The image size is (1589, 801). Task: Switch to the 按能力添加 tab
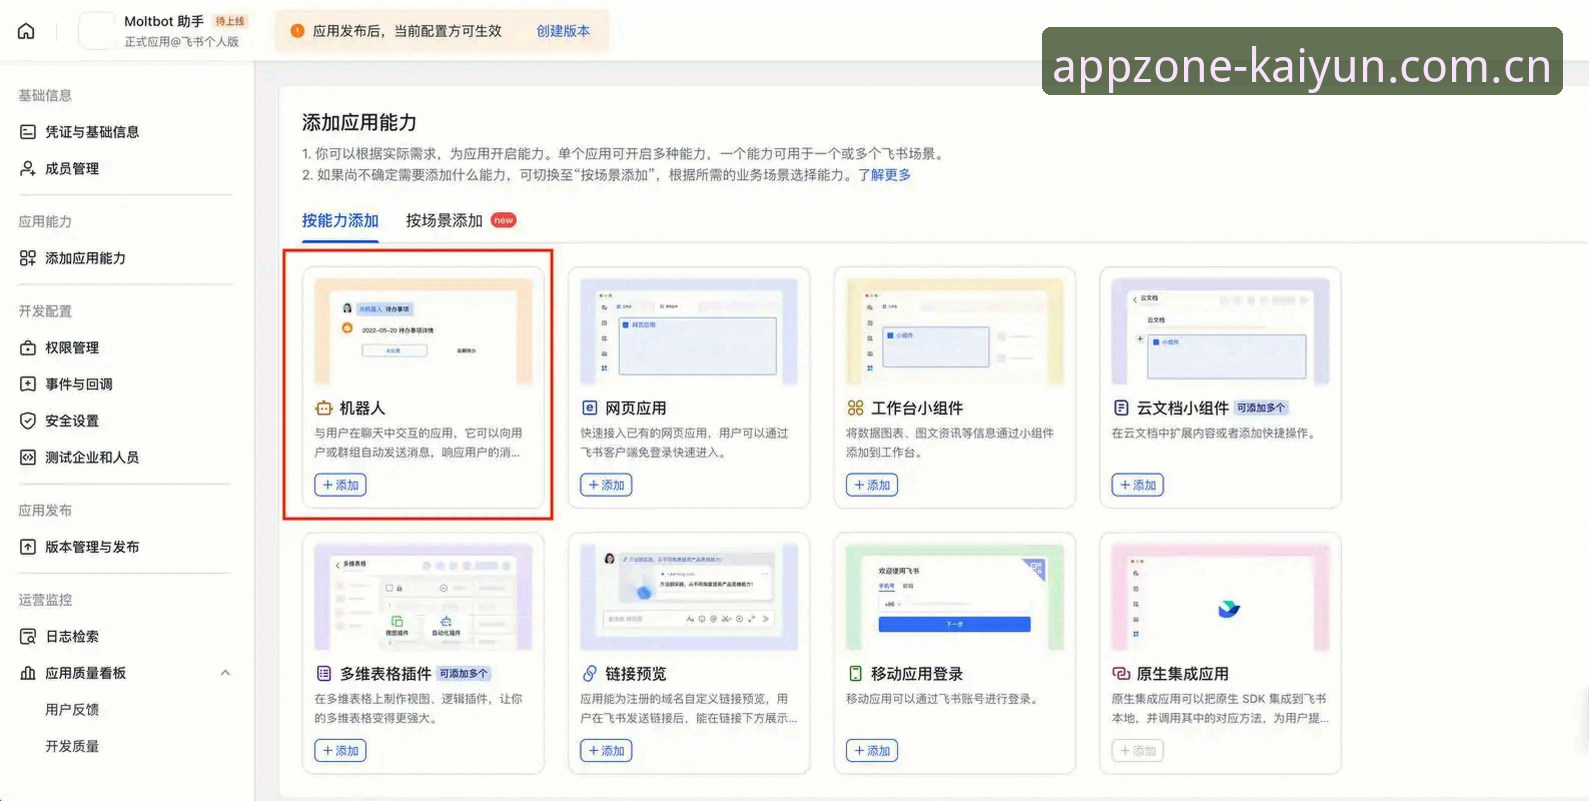(x=340, y=221)
